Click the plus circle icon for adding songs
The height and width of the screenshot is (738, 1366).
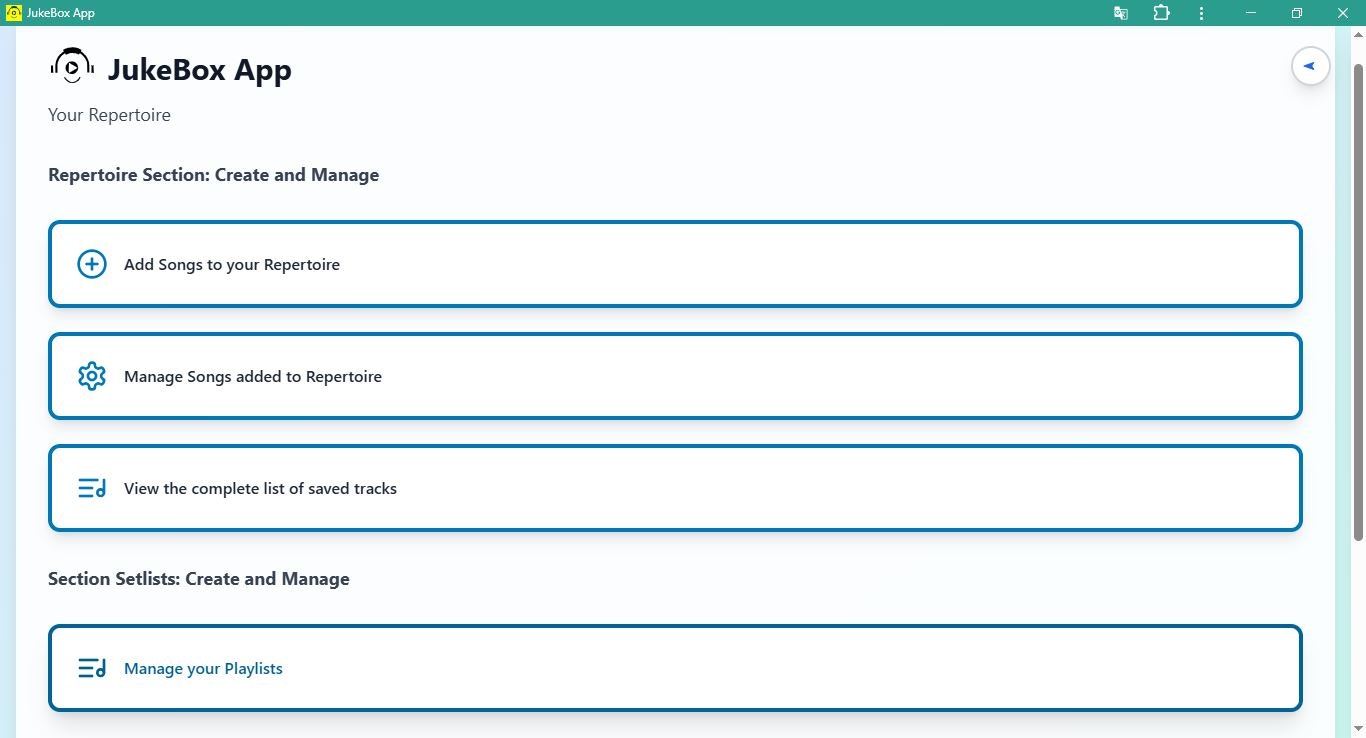click(x=92, y=264)
